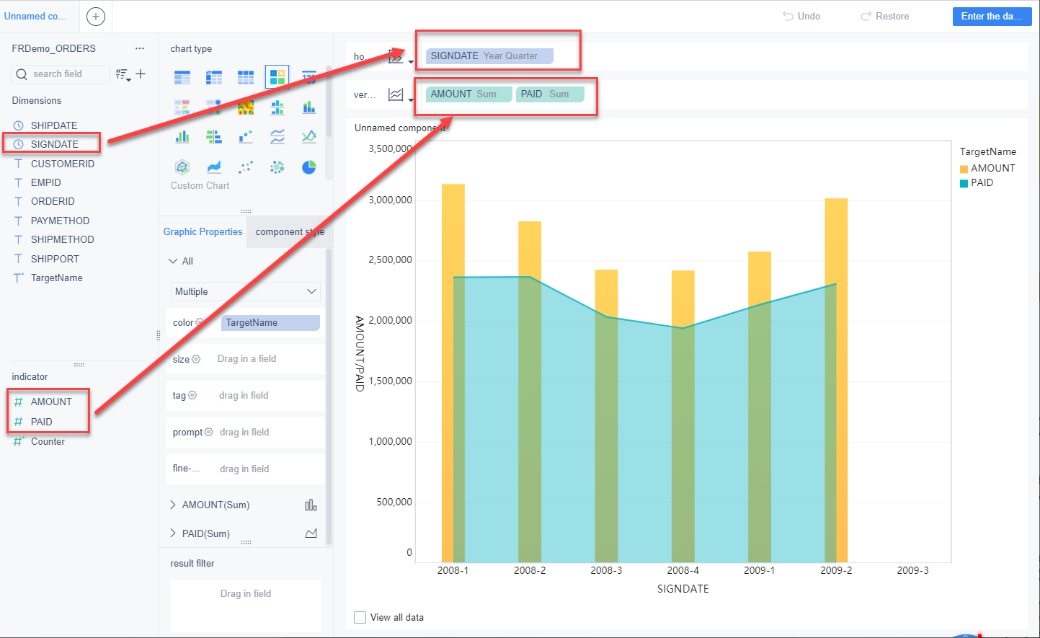Viewport: 1040px width, 638px height.
Task: Choose the waterfall chart type
Action: (246, 137)
